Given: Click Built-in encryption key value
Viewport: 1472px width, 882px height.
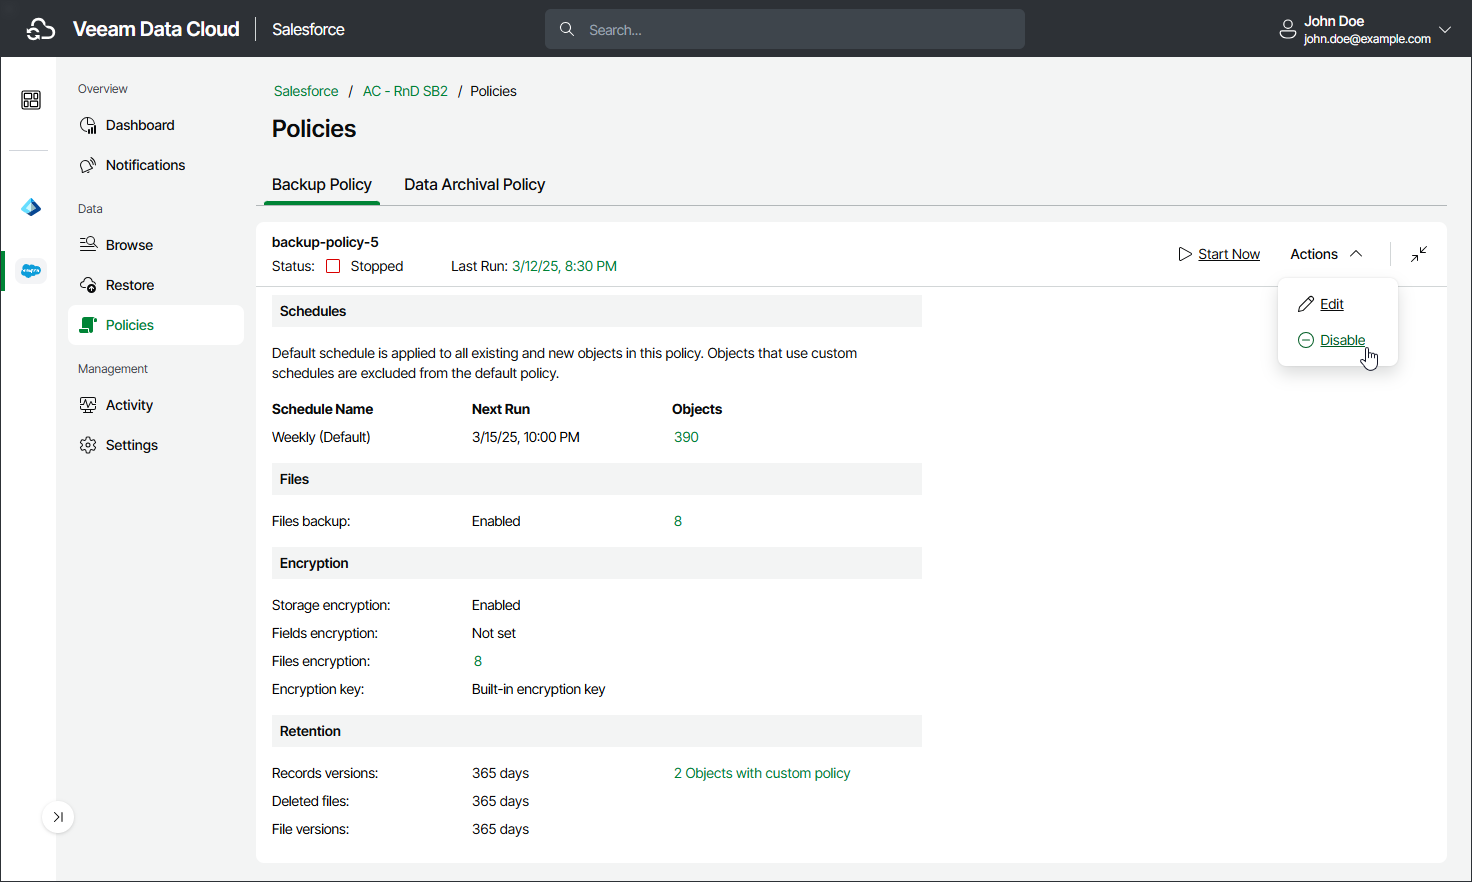Looking at the screenshot, I should click(x=538, y=689).
